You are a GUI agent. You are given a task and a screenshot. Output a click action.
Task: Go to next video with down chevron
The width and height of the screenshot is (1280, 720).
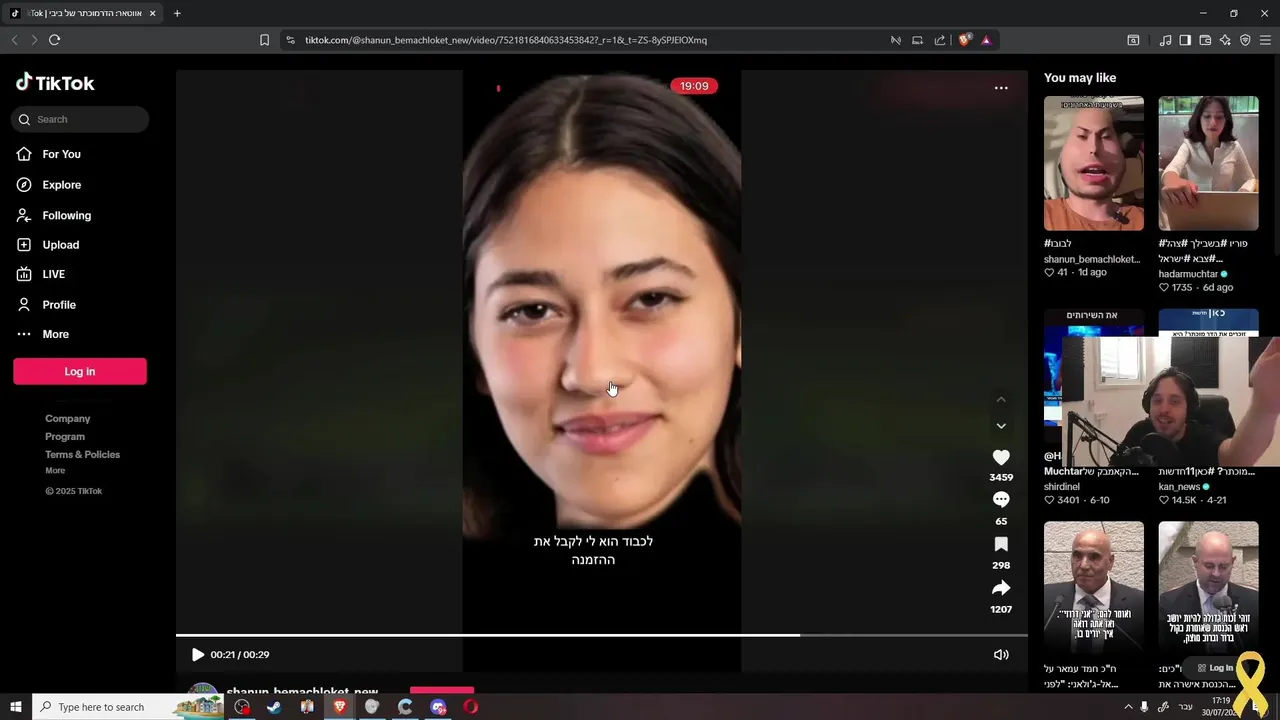pyautogui.click(x=1001, y=426)
